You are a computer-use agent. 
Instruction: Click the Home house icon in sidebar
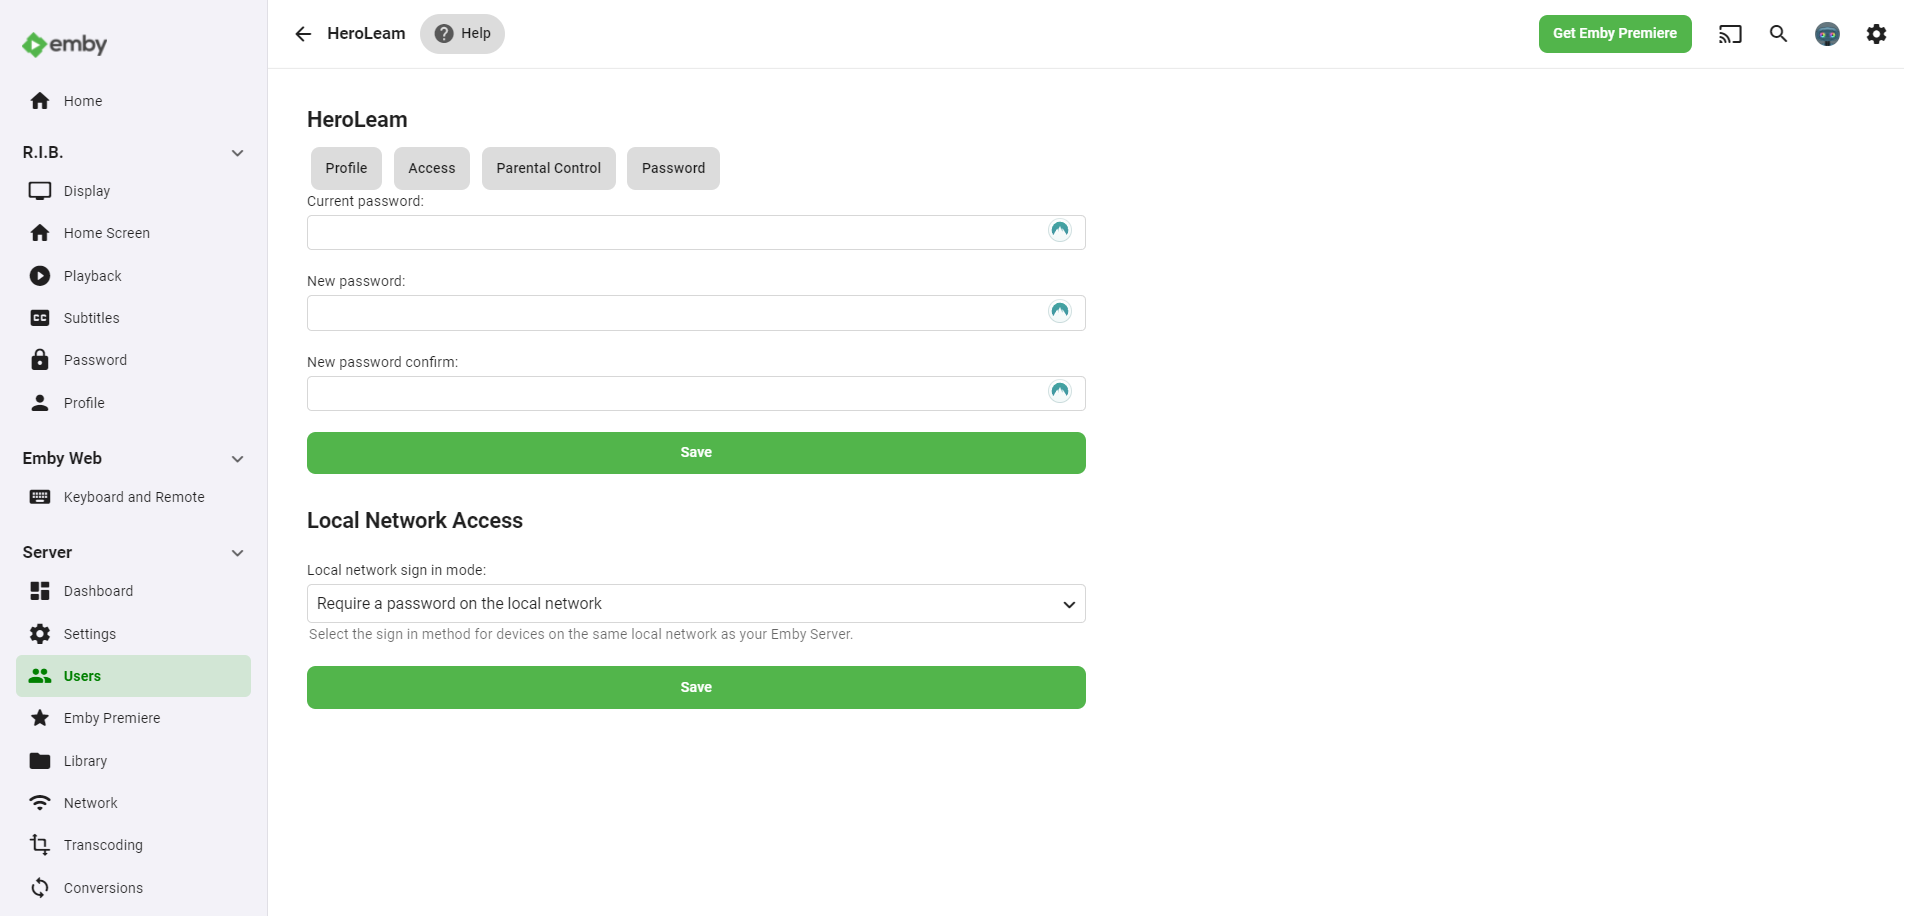click(x=40, y=101)
